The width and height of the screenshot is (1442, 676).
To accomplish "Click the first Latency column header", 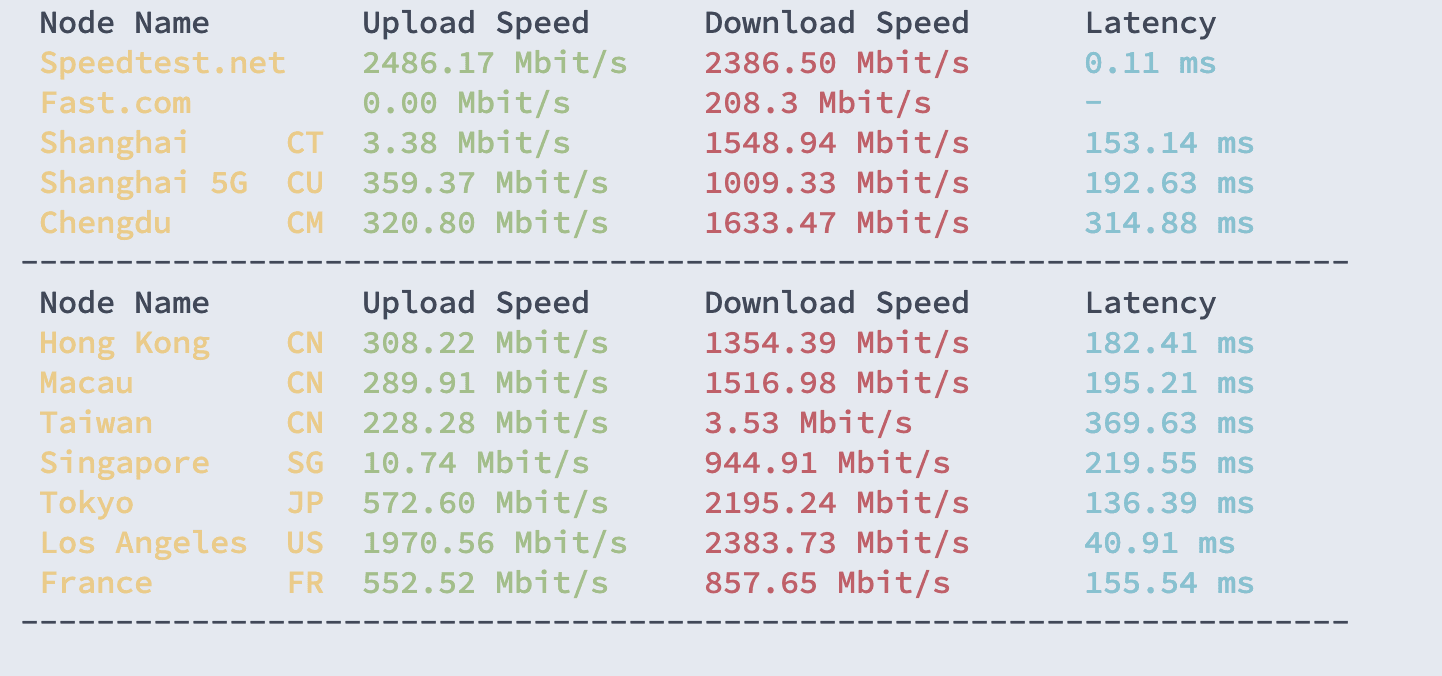I will (1151, 23).
